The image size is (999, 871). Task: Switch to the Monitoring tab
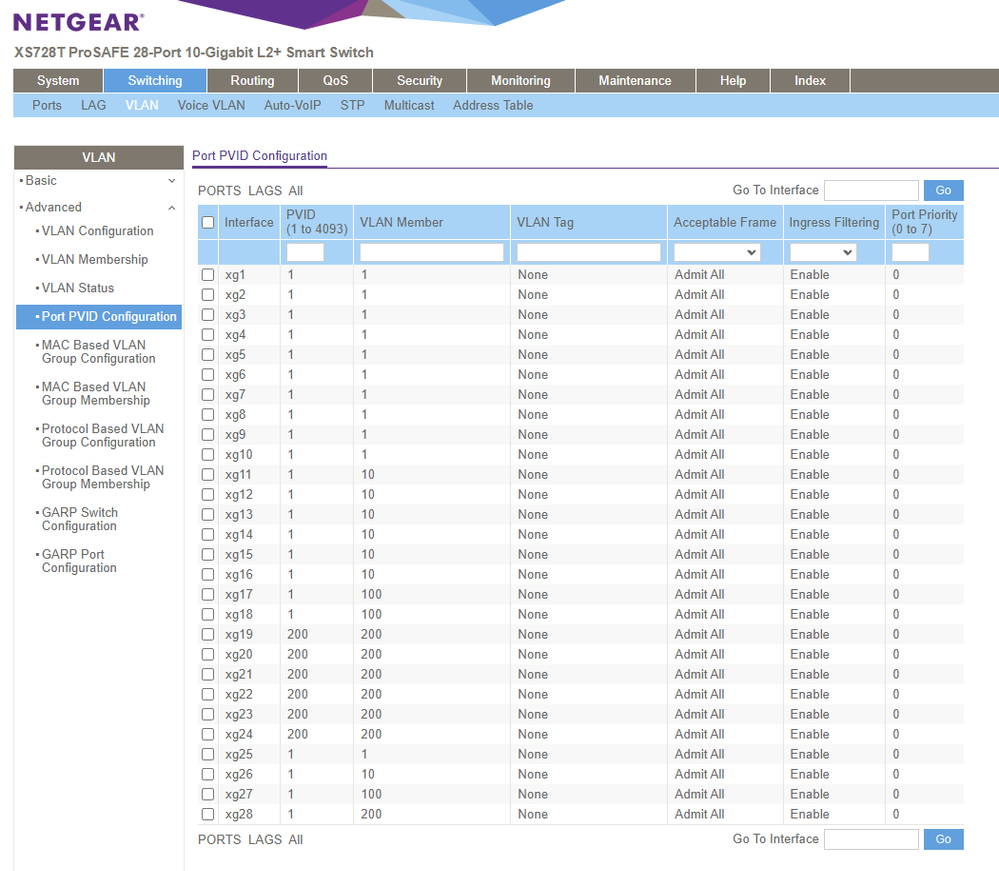(520, 81)
